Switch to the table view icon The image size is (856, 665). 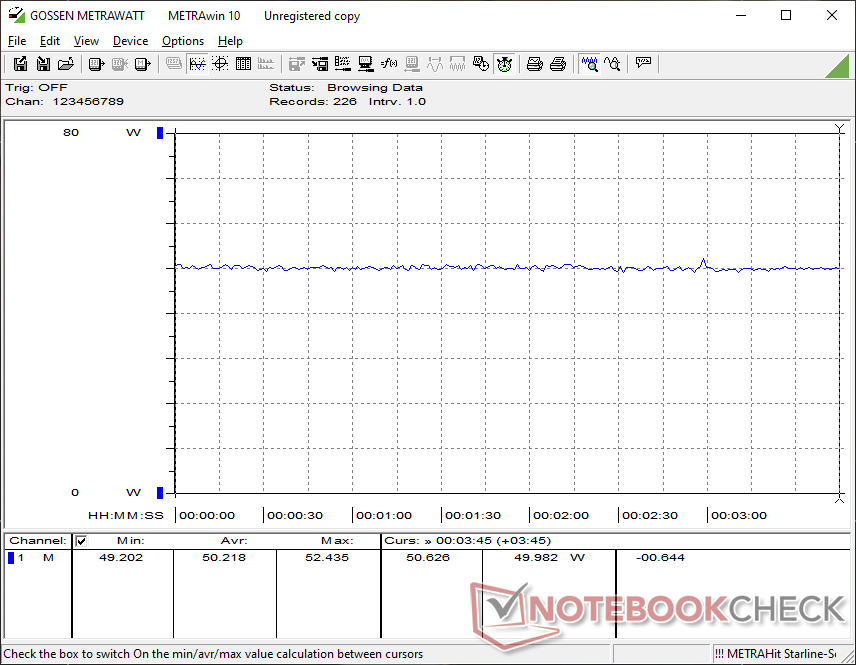click(242, 64)
